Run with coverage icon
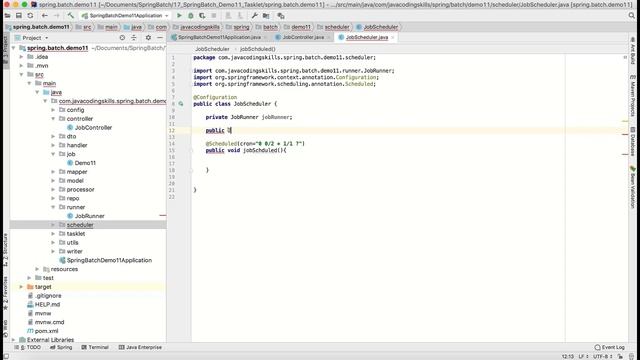The width and height of the screenshot is (640, 360). click(x=202, y=16)
